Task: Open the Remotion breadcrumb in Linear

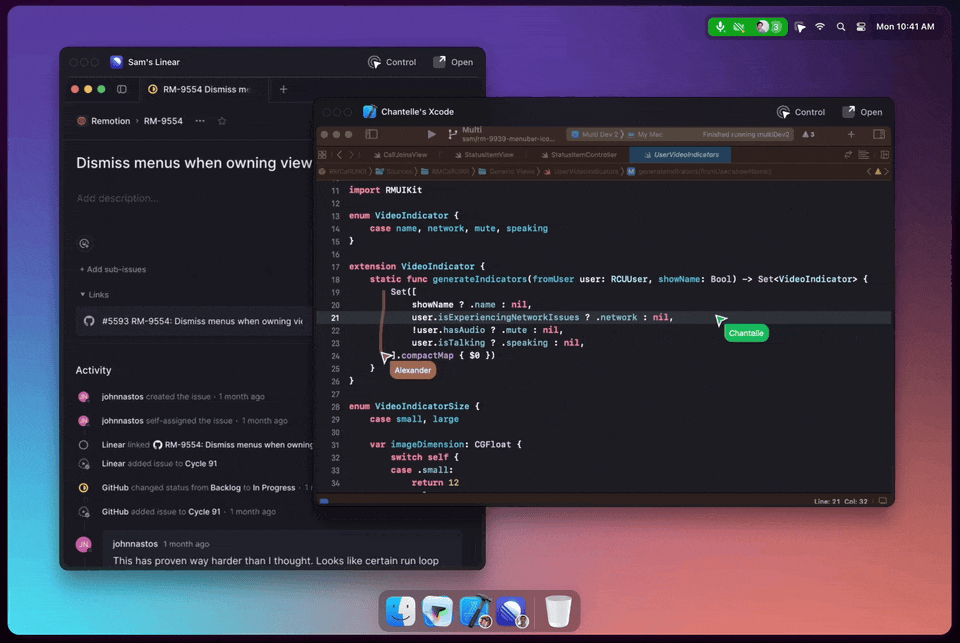Action: pos(104,121)
